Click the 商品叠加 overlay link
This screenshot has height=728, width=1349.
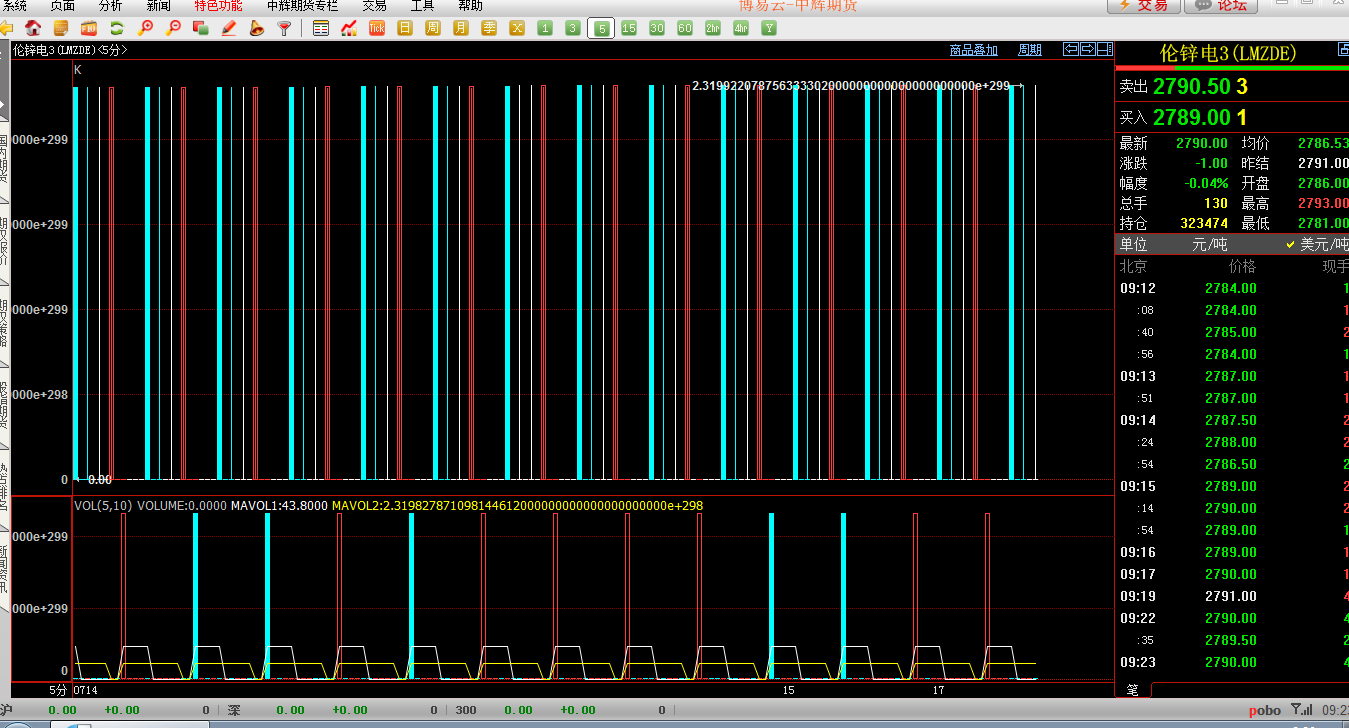click(x=973, y=50)
